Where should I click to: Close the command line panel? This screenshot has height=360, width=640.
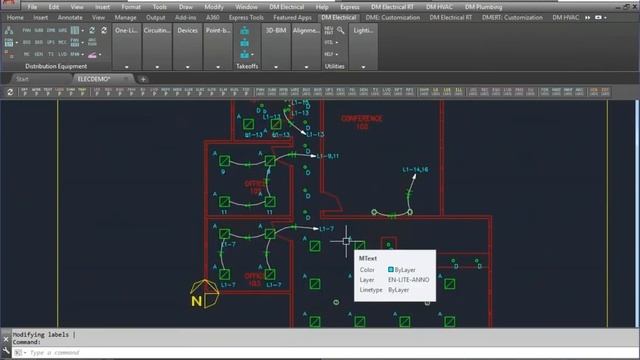point(6,339)
